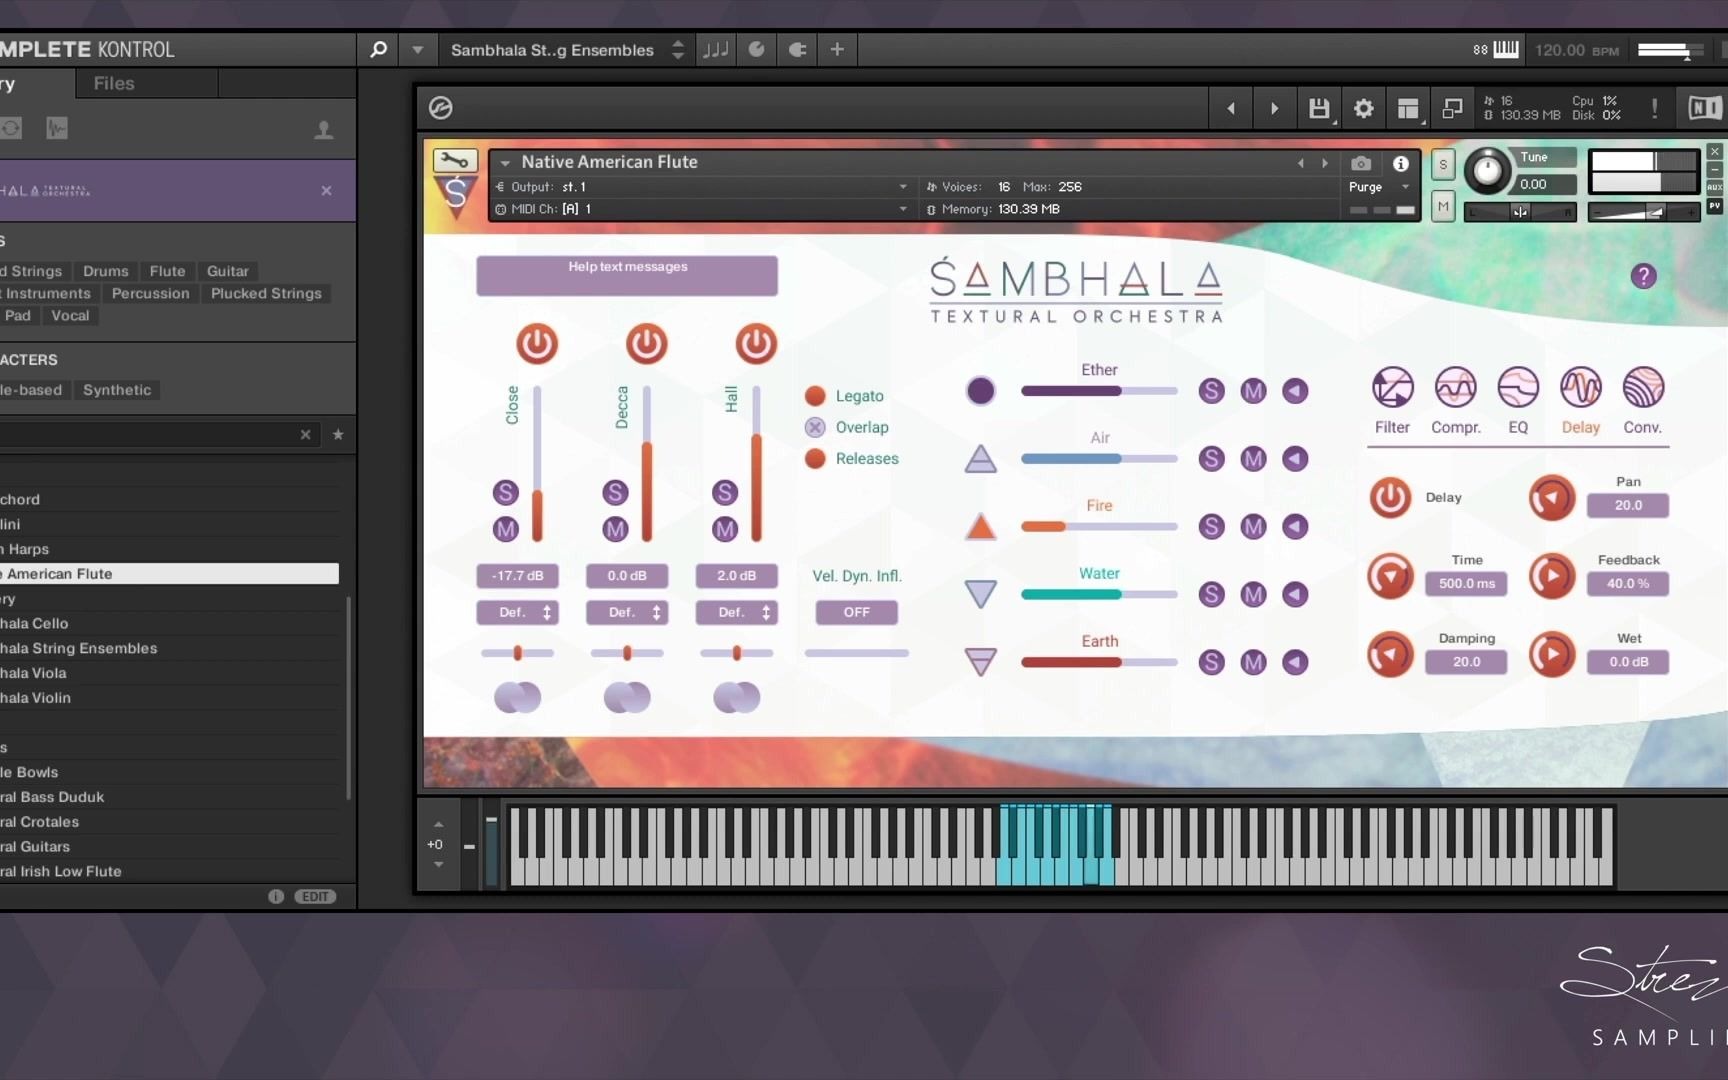
Task: Click the search magnifier icon
Action: 378,49
